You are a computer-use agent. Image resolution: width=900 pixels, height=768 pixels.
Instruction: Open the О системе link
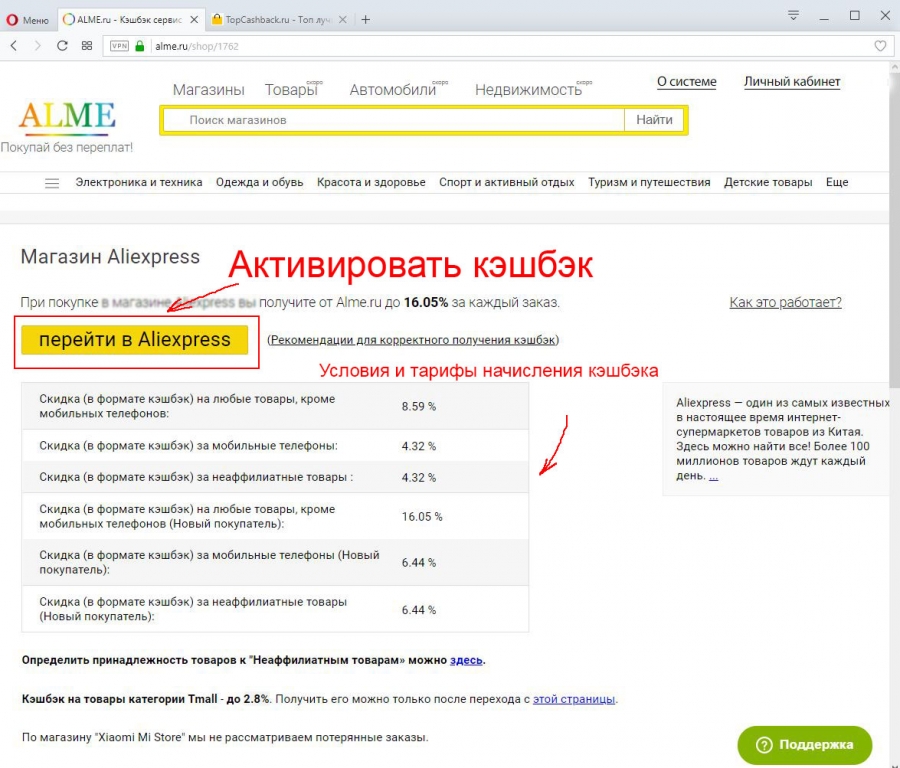686,82
